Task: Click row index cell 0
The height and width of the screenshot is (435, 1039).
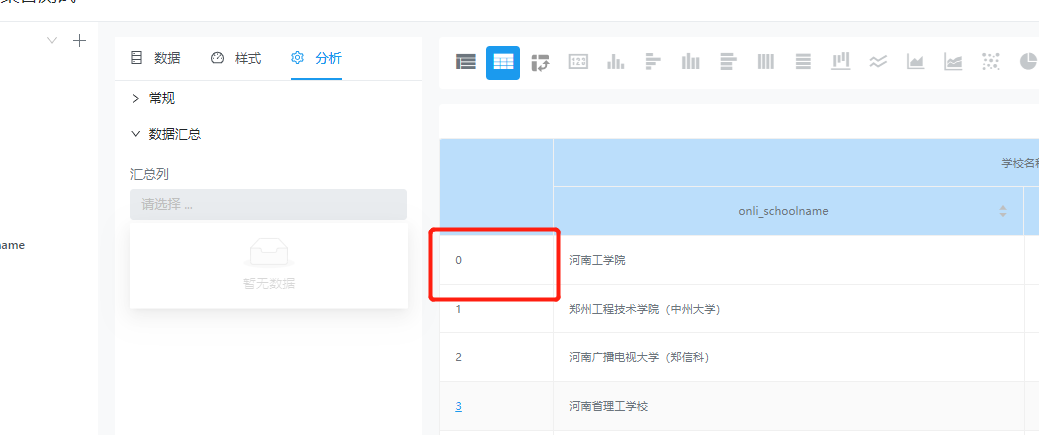Action: point(496,261)
